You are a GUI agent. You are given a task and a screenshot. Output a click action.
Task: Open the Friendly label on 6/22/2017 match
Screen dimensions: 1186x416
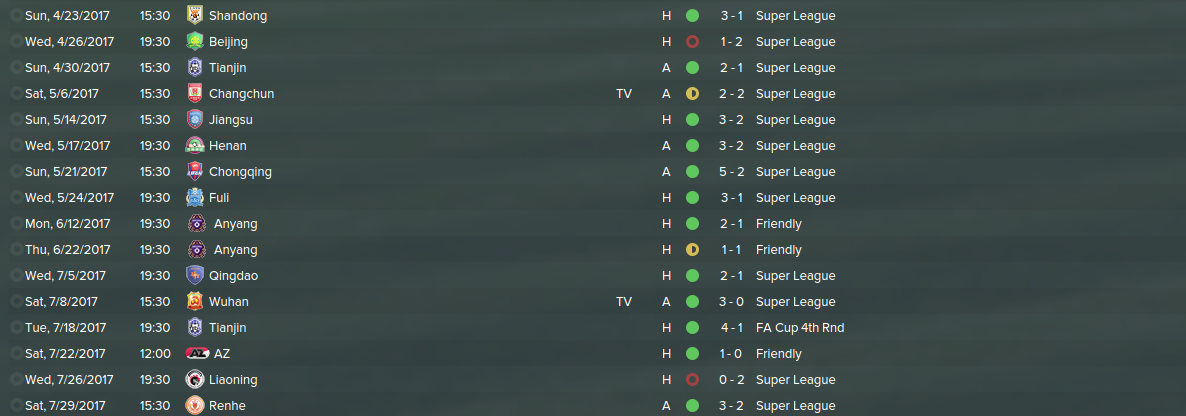pyautogui.click(x=779, y=250)
